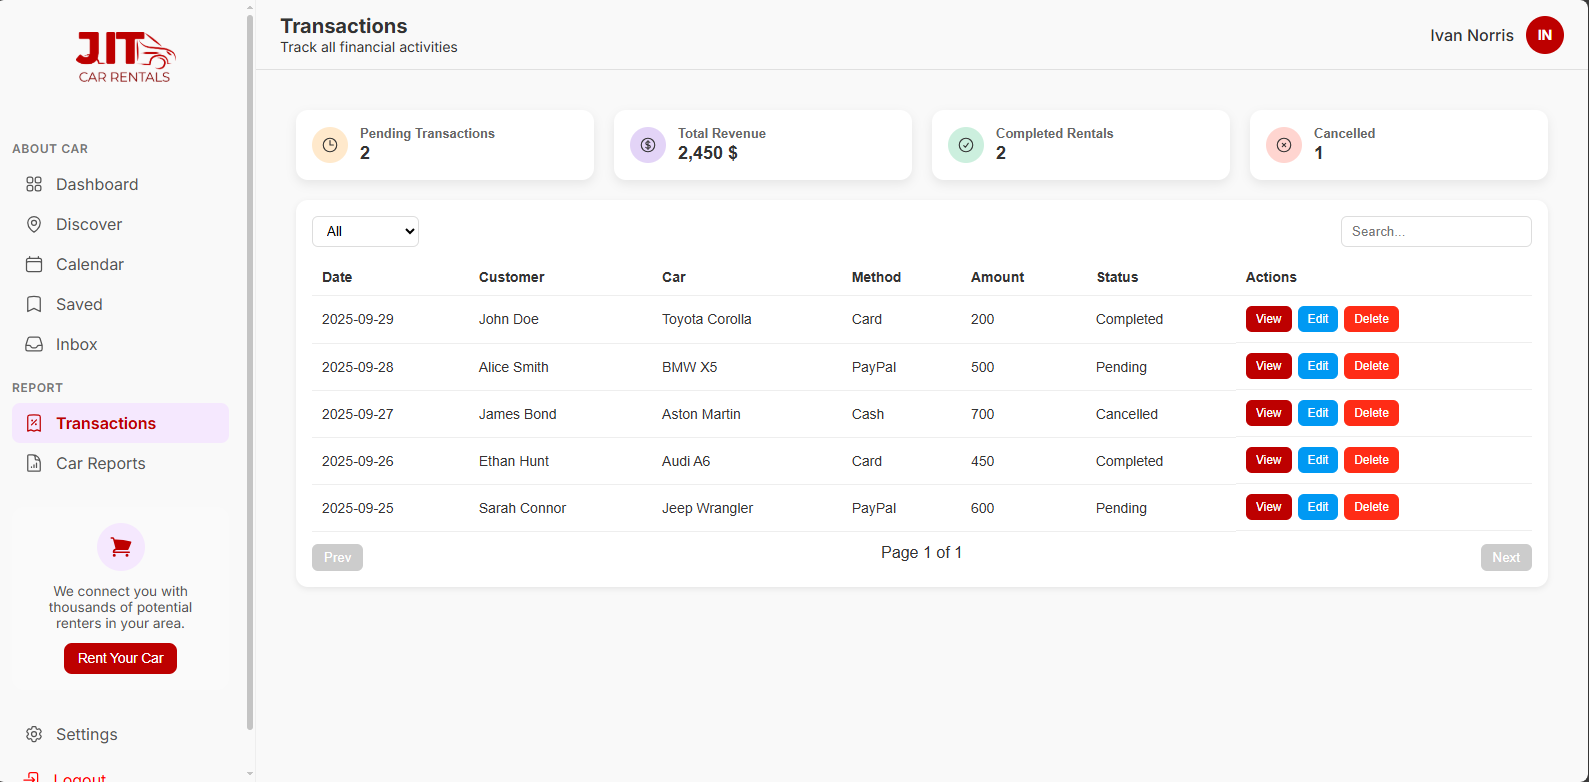Open the Saved menu item
This screenshot has width=1589, height=782.
click(x=120, y=304)
